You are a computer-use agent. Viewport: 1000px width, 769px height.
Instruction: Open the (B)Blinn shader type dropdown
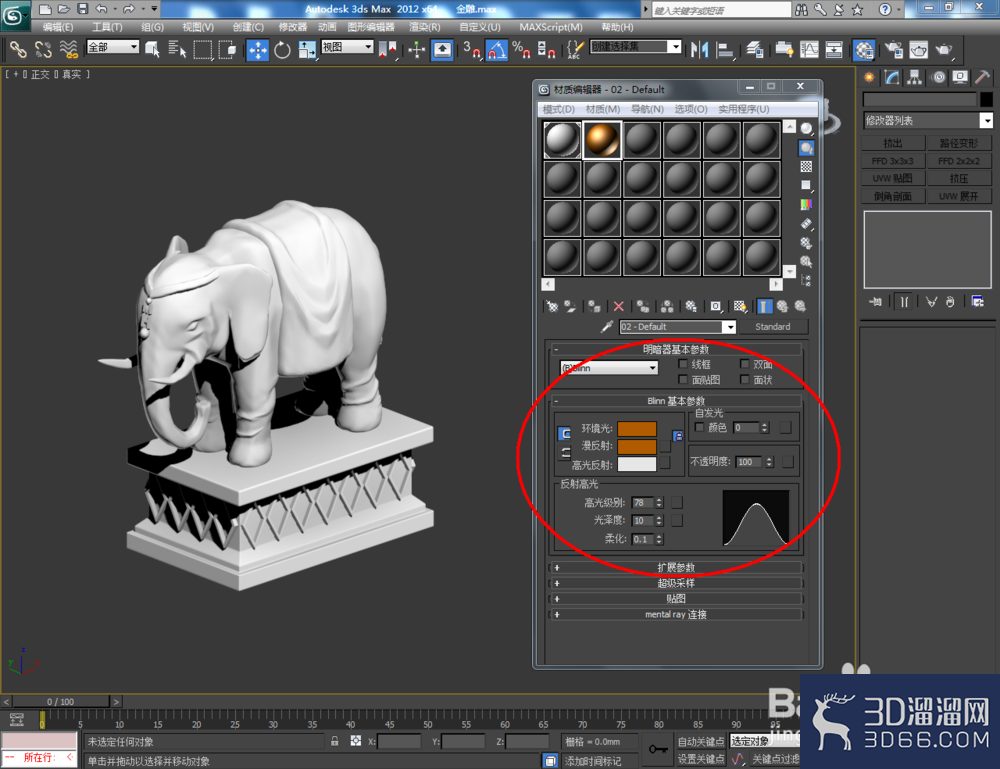(x=608, y=368)
